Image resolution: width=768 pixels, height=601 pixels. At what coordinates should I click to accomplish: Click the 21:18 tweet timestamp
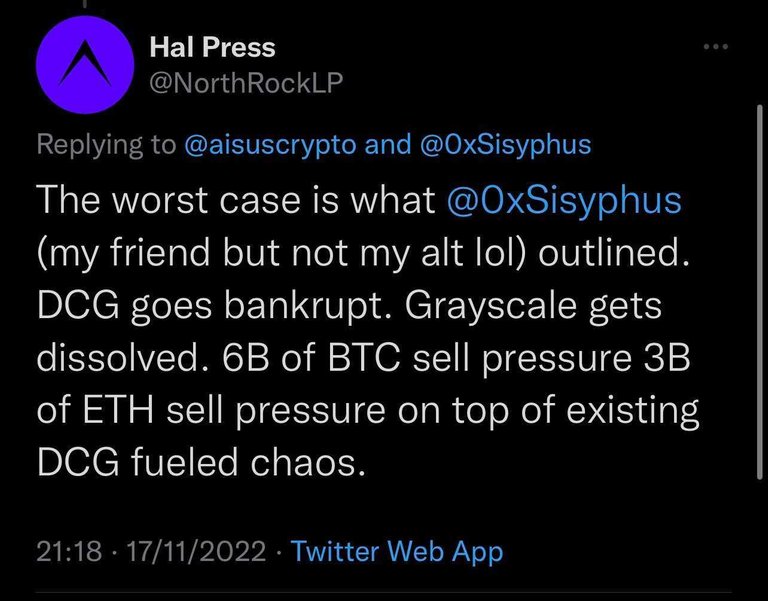(x=69, y=551)
